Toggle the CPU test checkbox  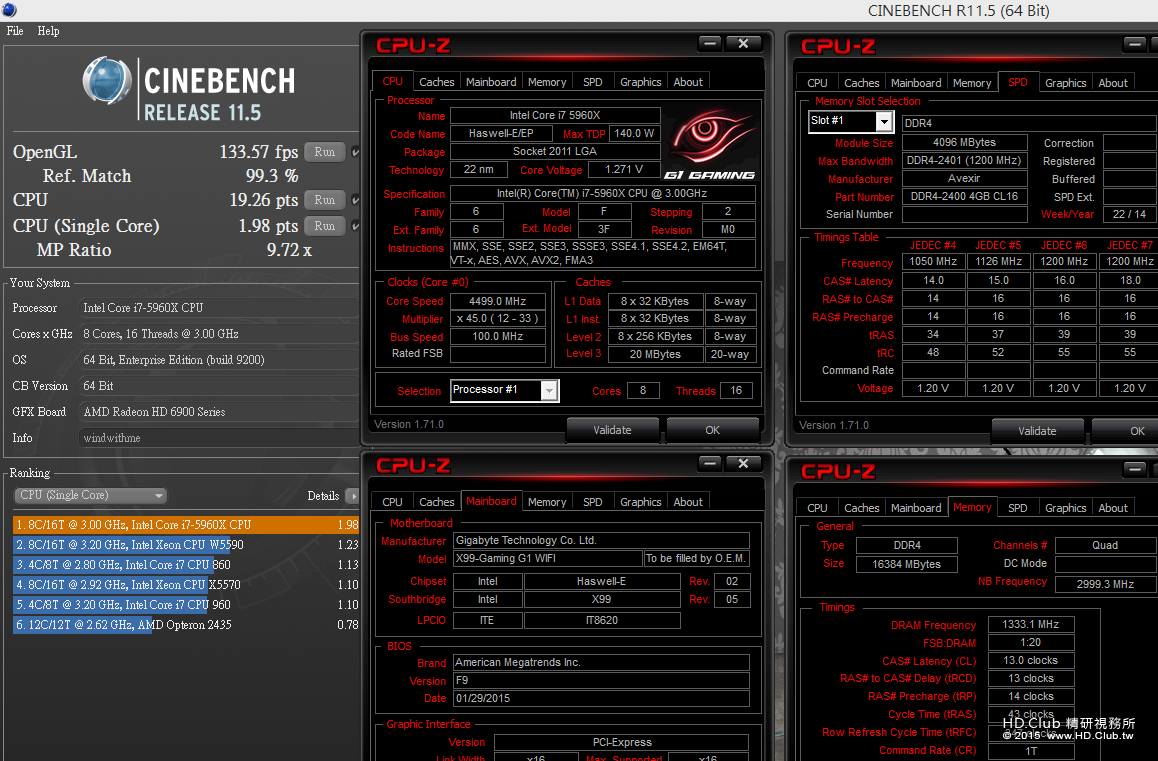click(355, 200)
